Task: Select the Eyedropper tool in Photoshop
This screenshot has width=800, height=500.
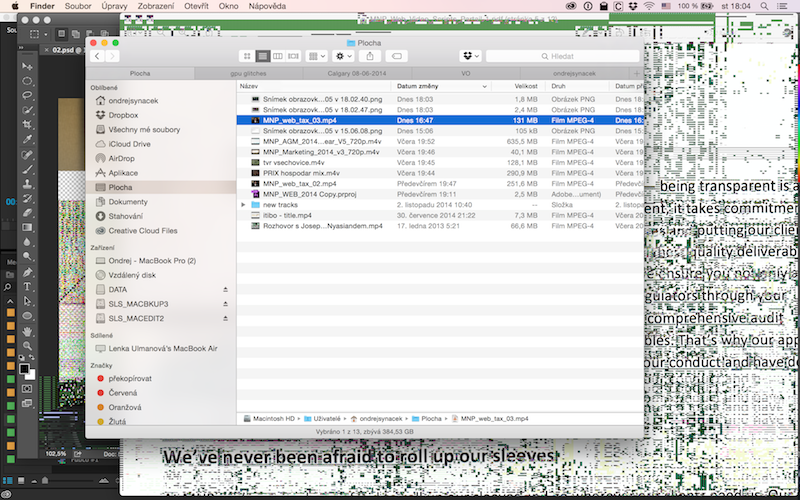Action: point(27,140)
